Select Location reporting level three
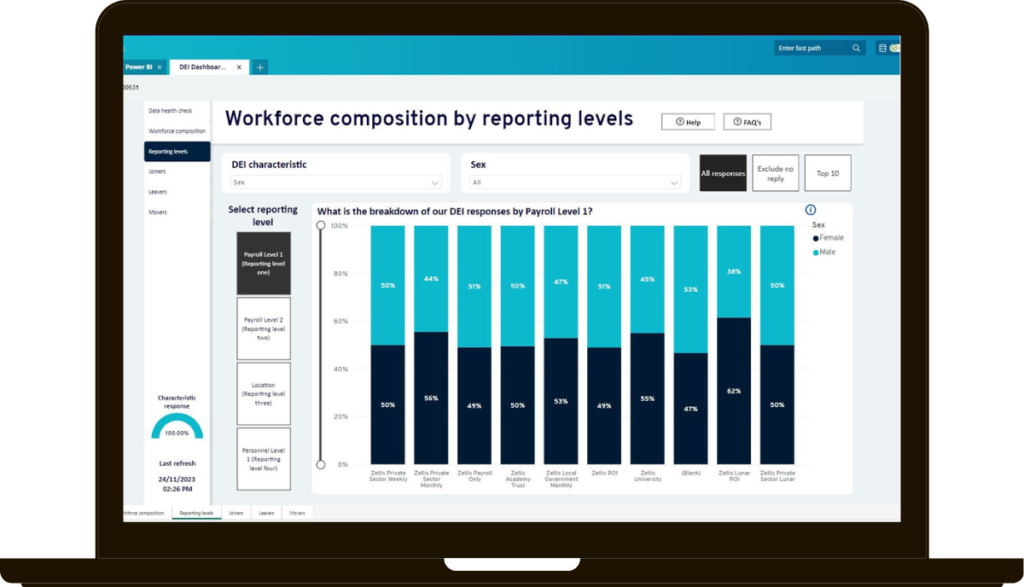This screenshot has width=1024, height=587. coord(263,393)
